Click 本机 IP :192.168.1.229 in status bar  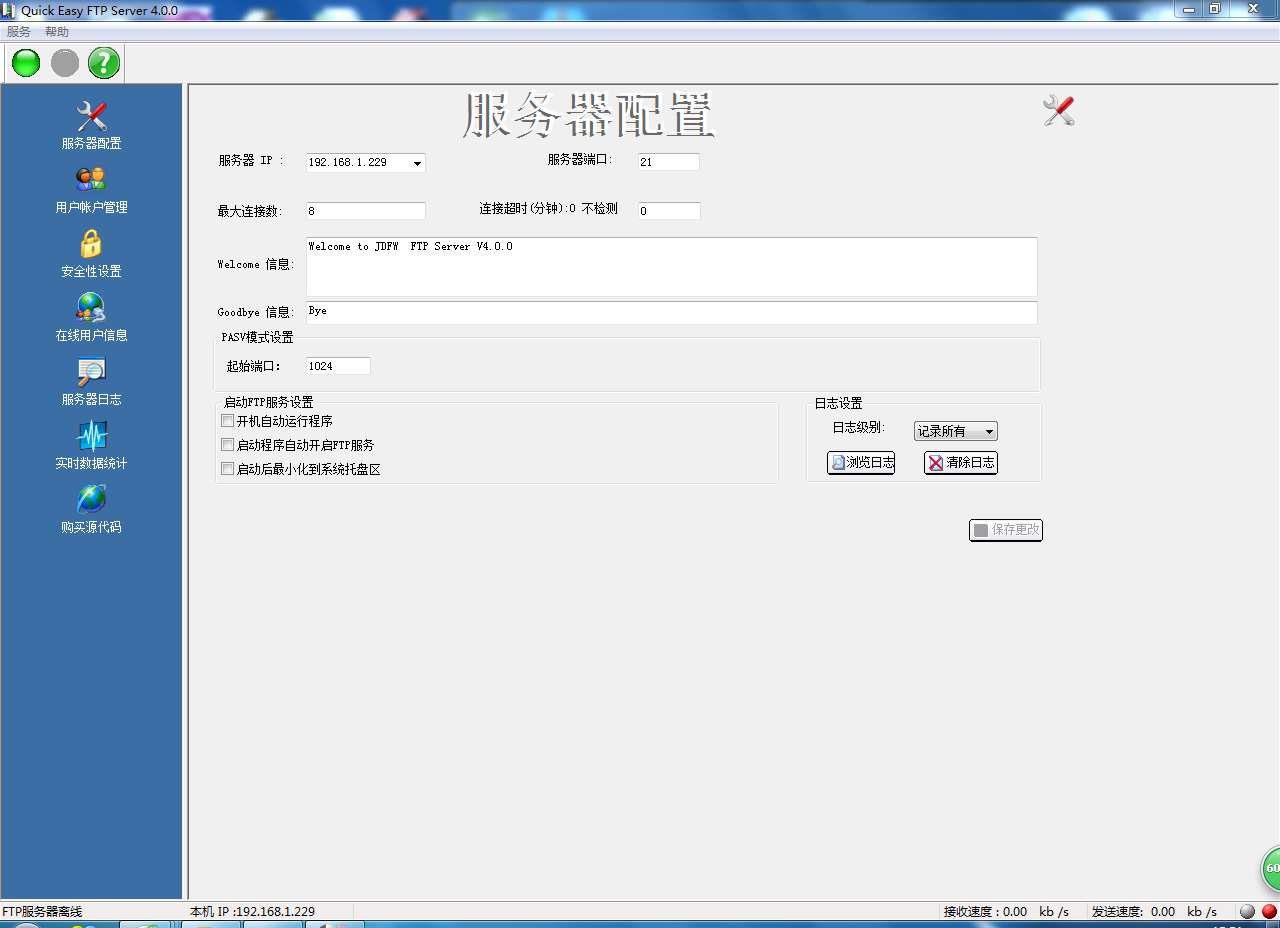click(x=253, y=912)
